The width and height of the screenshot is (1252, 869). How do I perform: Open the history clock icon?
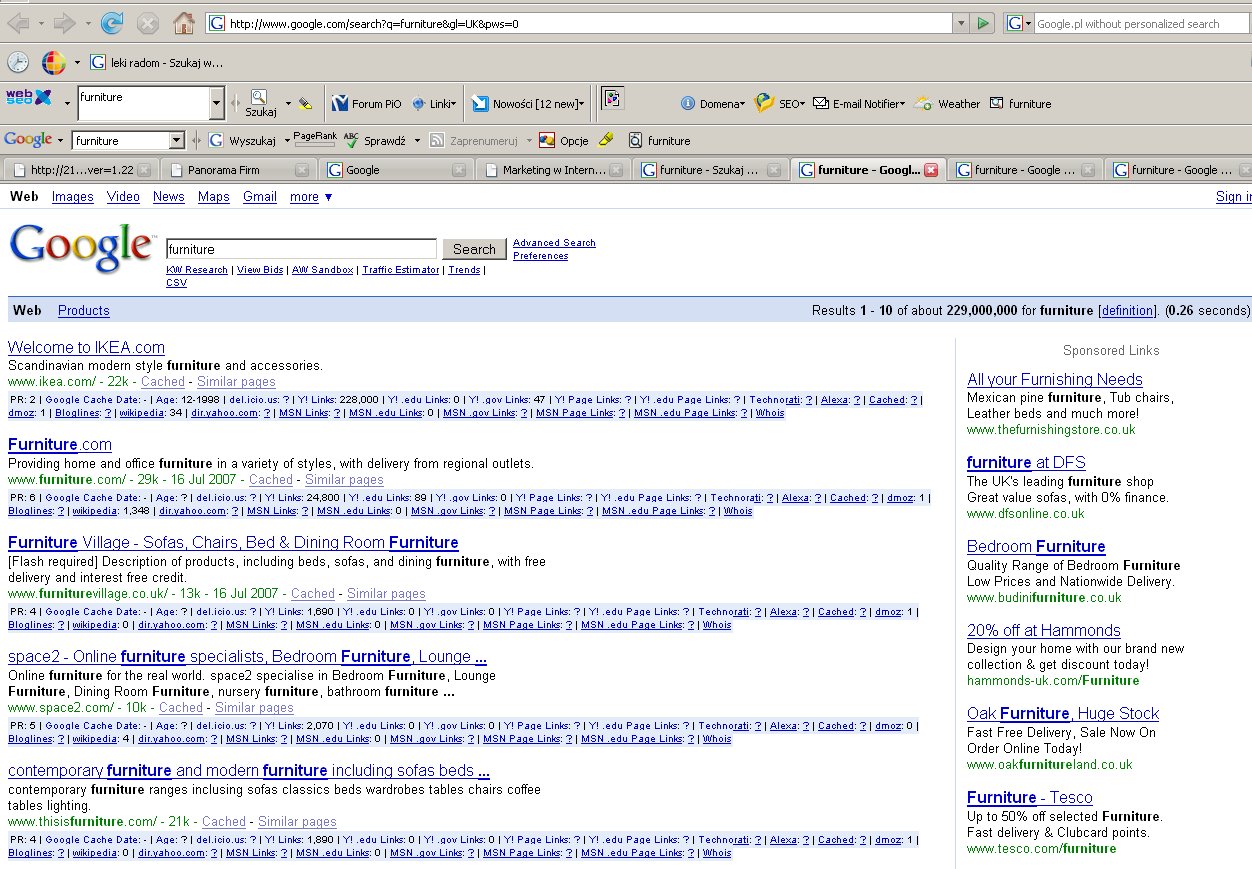[x=18, y=62]
